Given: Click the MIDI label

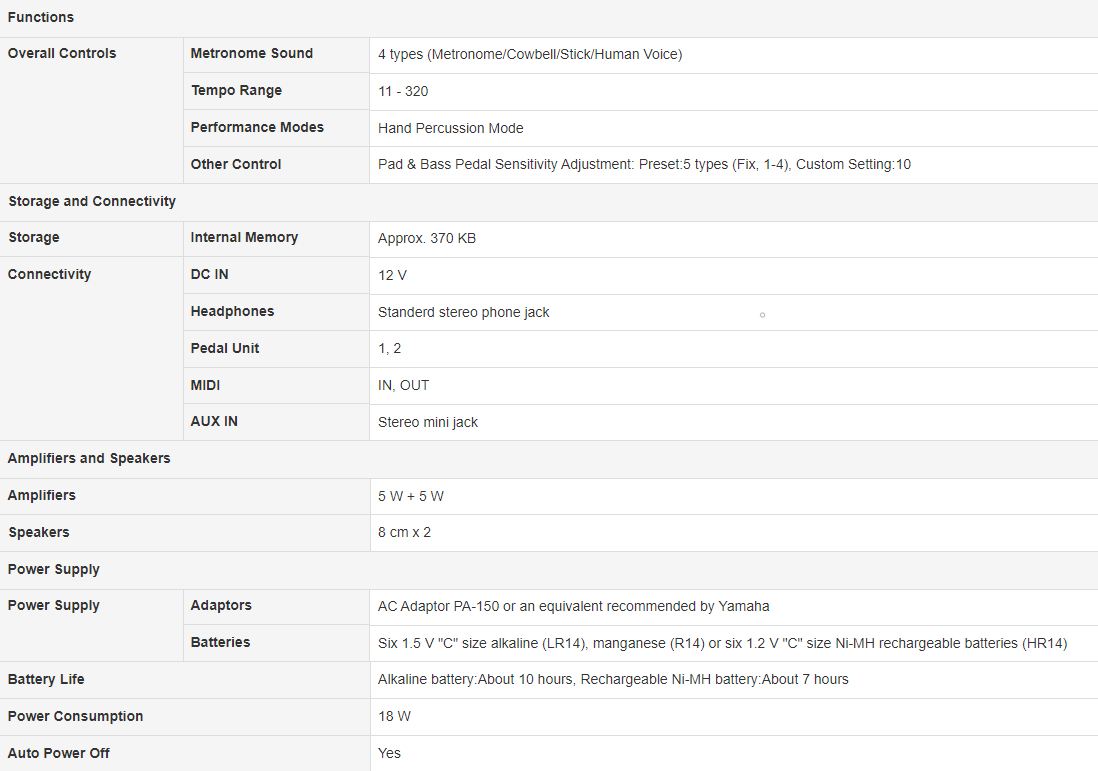Looking at the screenshot, I should pyautogui.click(x=205, y=385).
